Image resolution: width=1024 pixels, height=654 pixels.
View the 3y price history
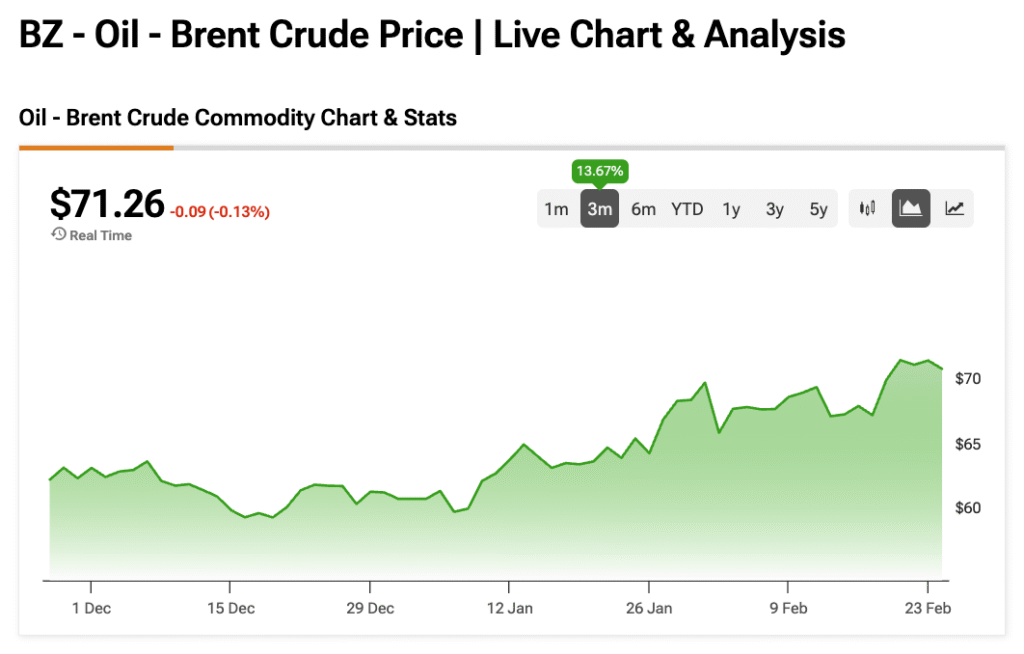775,209
